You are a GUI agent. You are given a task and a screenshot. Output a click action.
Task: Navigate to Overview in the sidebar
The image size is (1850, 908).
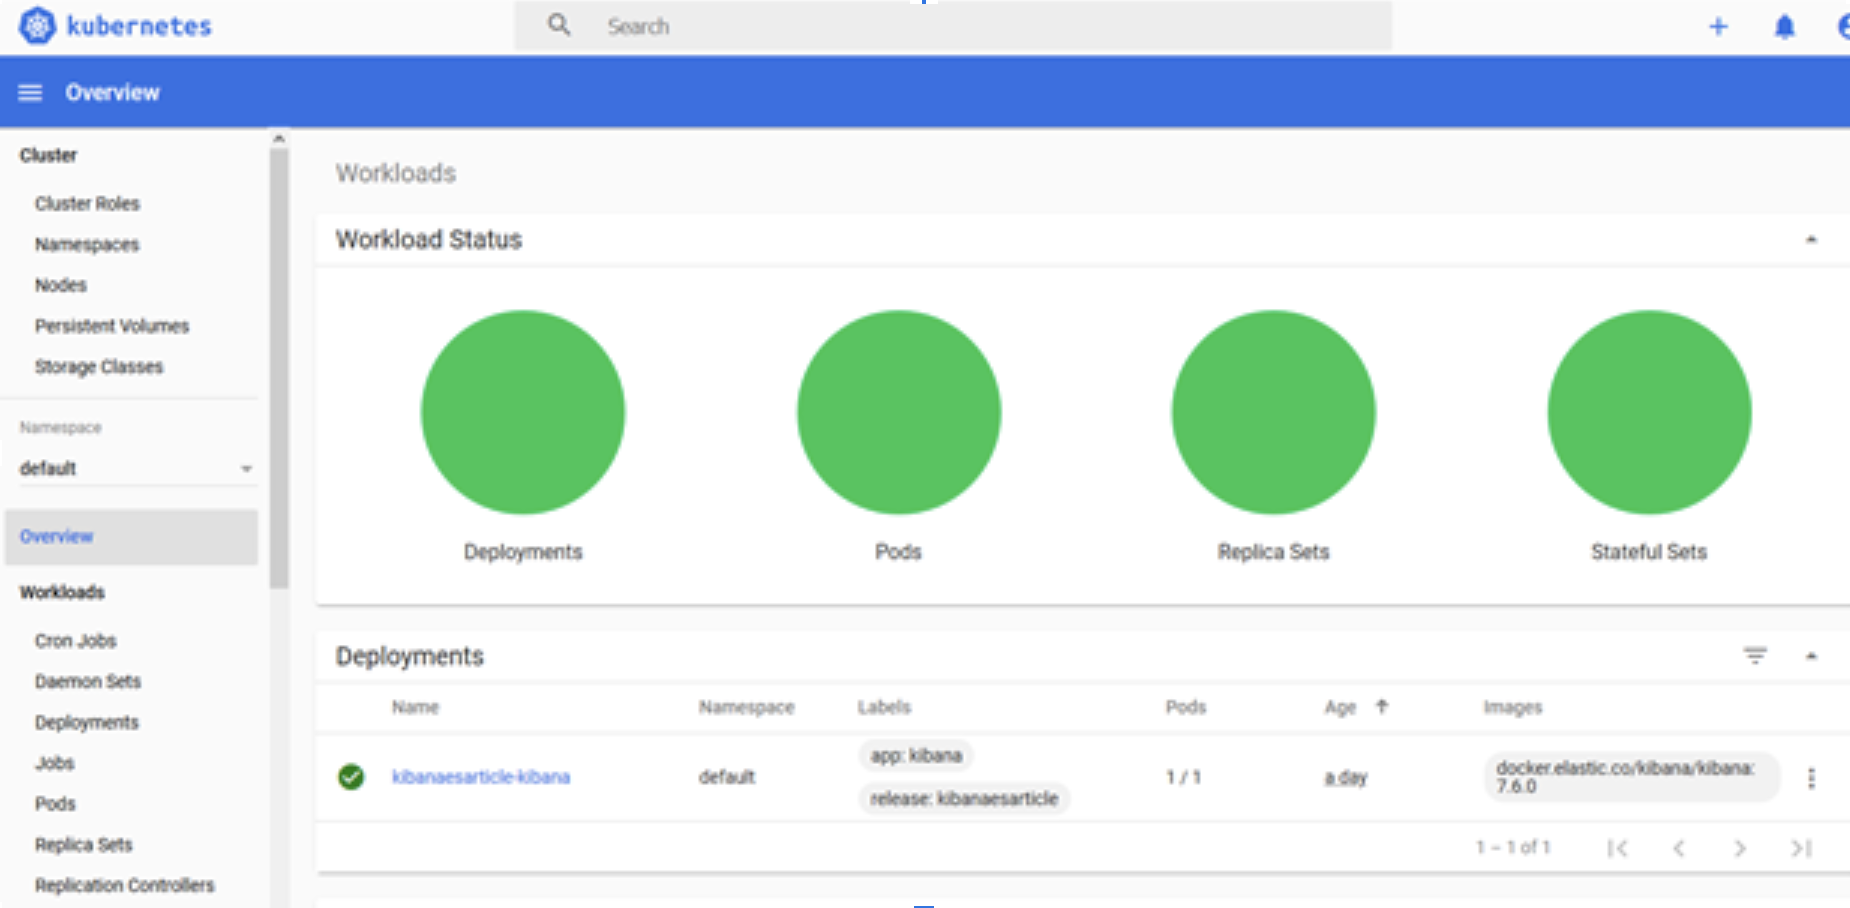56,536
